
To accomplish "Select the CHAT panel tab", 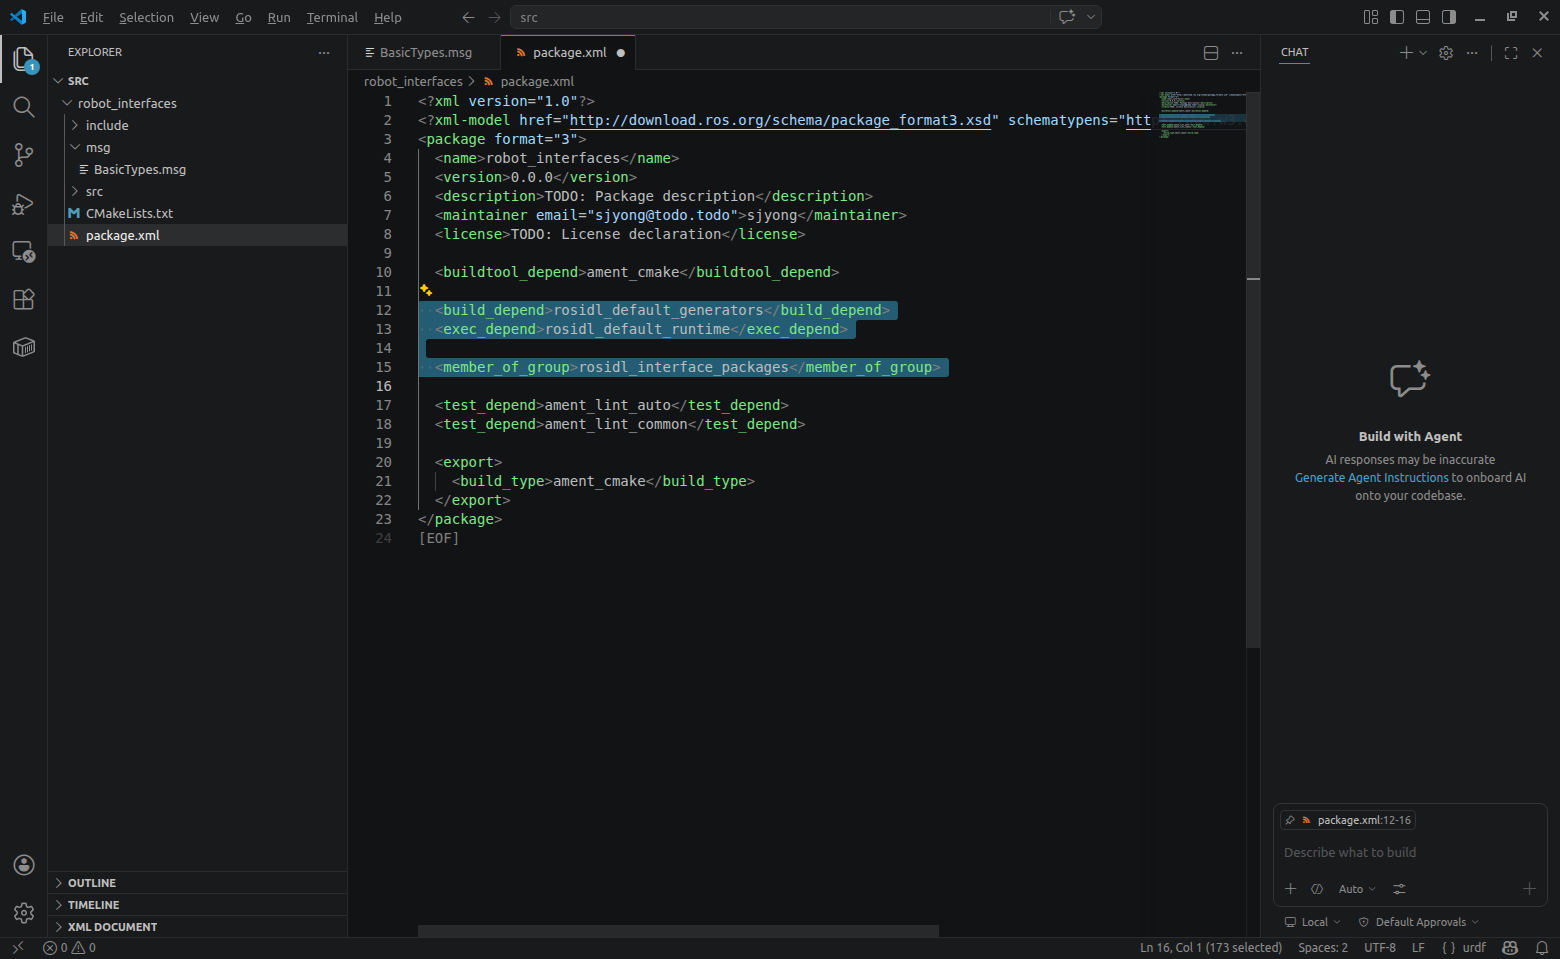I will 1294,53.
